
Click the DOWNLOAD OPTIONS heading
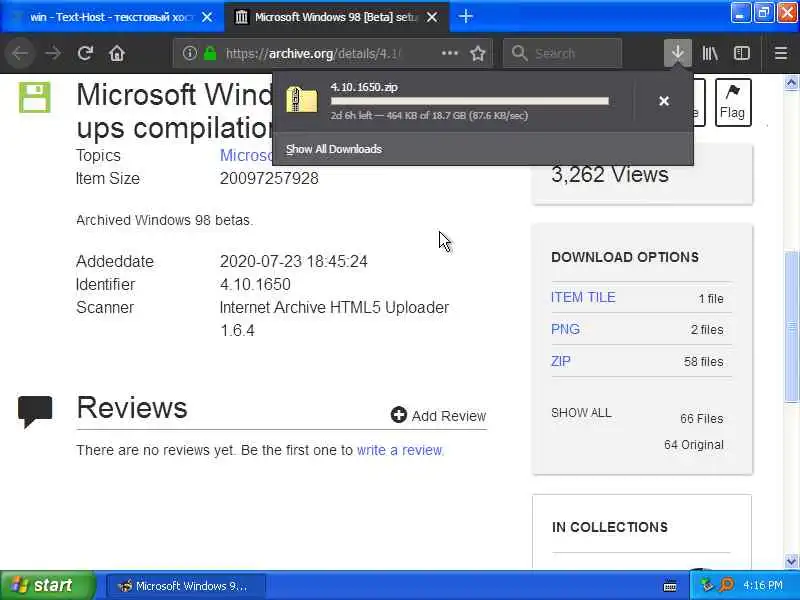(x=625, y=257)
